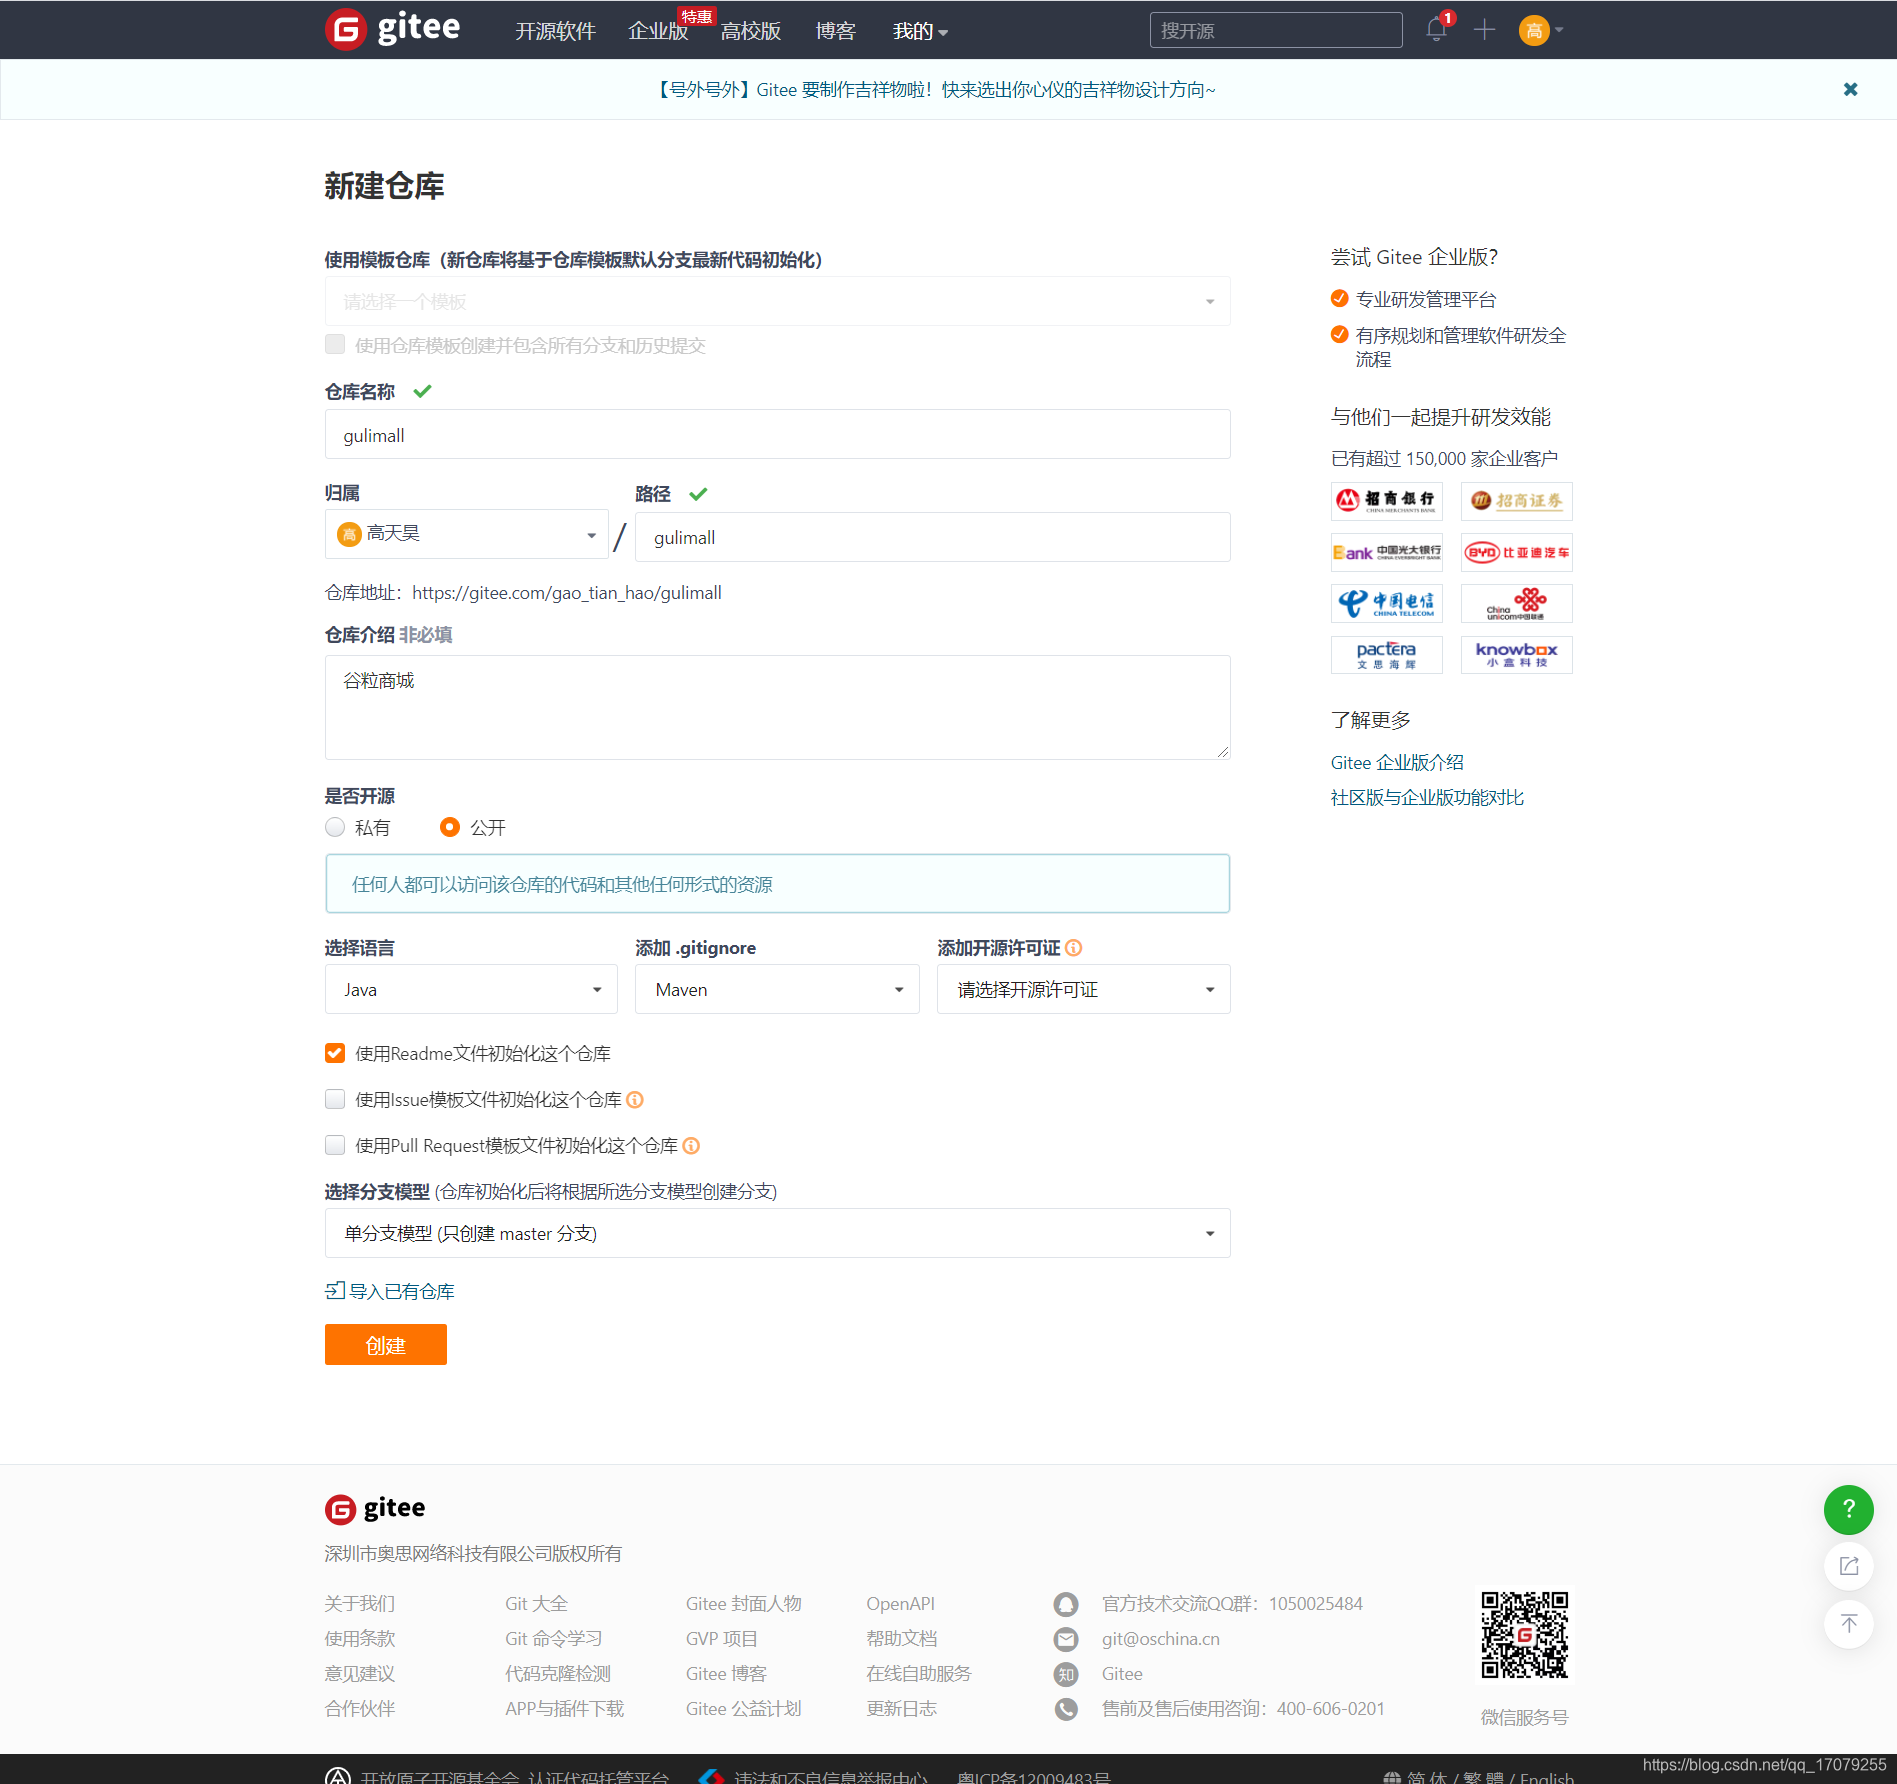Image resolution: width=1897 pixels, height=1784 pixels.
Task: Click the QQ group icon in footer
Action: coord(1066,1604)
